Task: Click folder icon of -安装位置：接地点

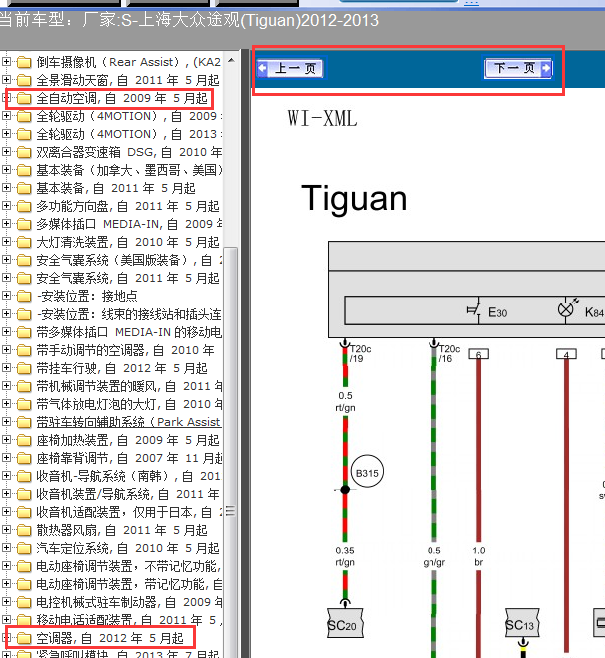Action: click(24, 296)
